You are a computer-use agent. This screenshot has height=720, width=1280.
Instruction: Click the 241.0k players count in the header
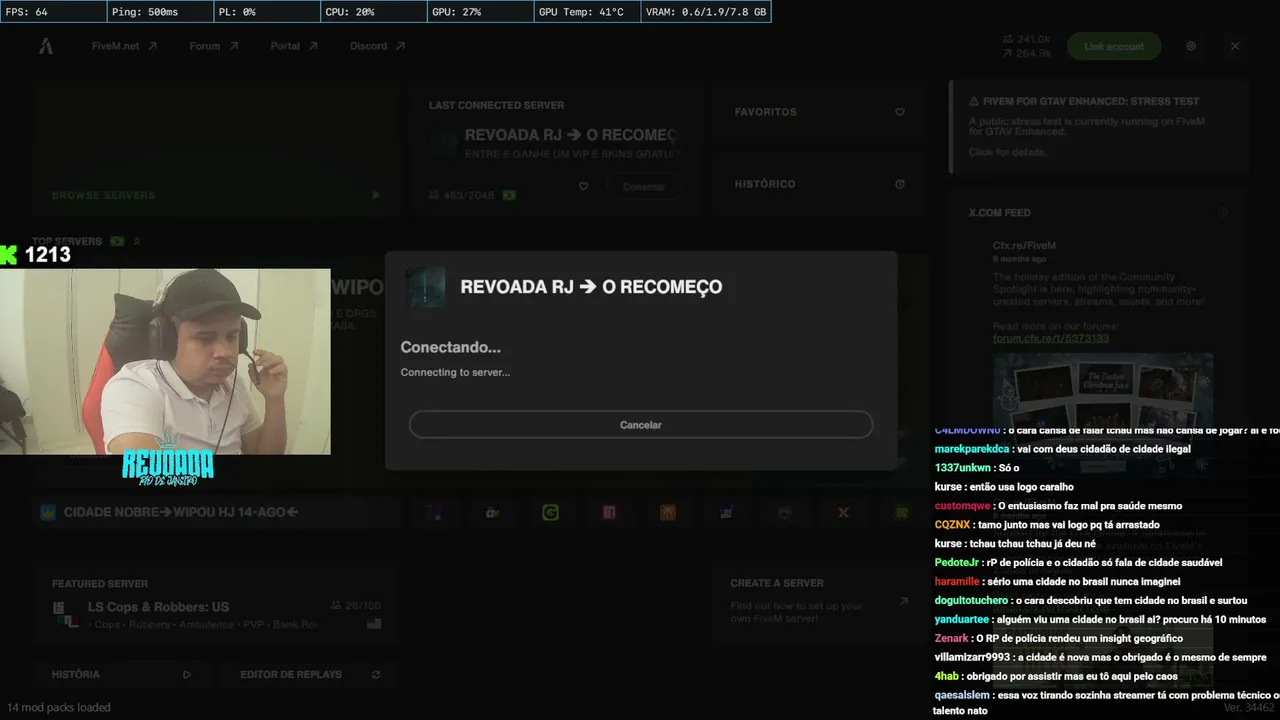tap(1026, 39)
